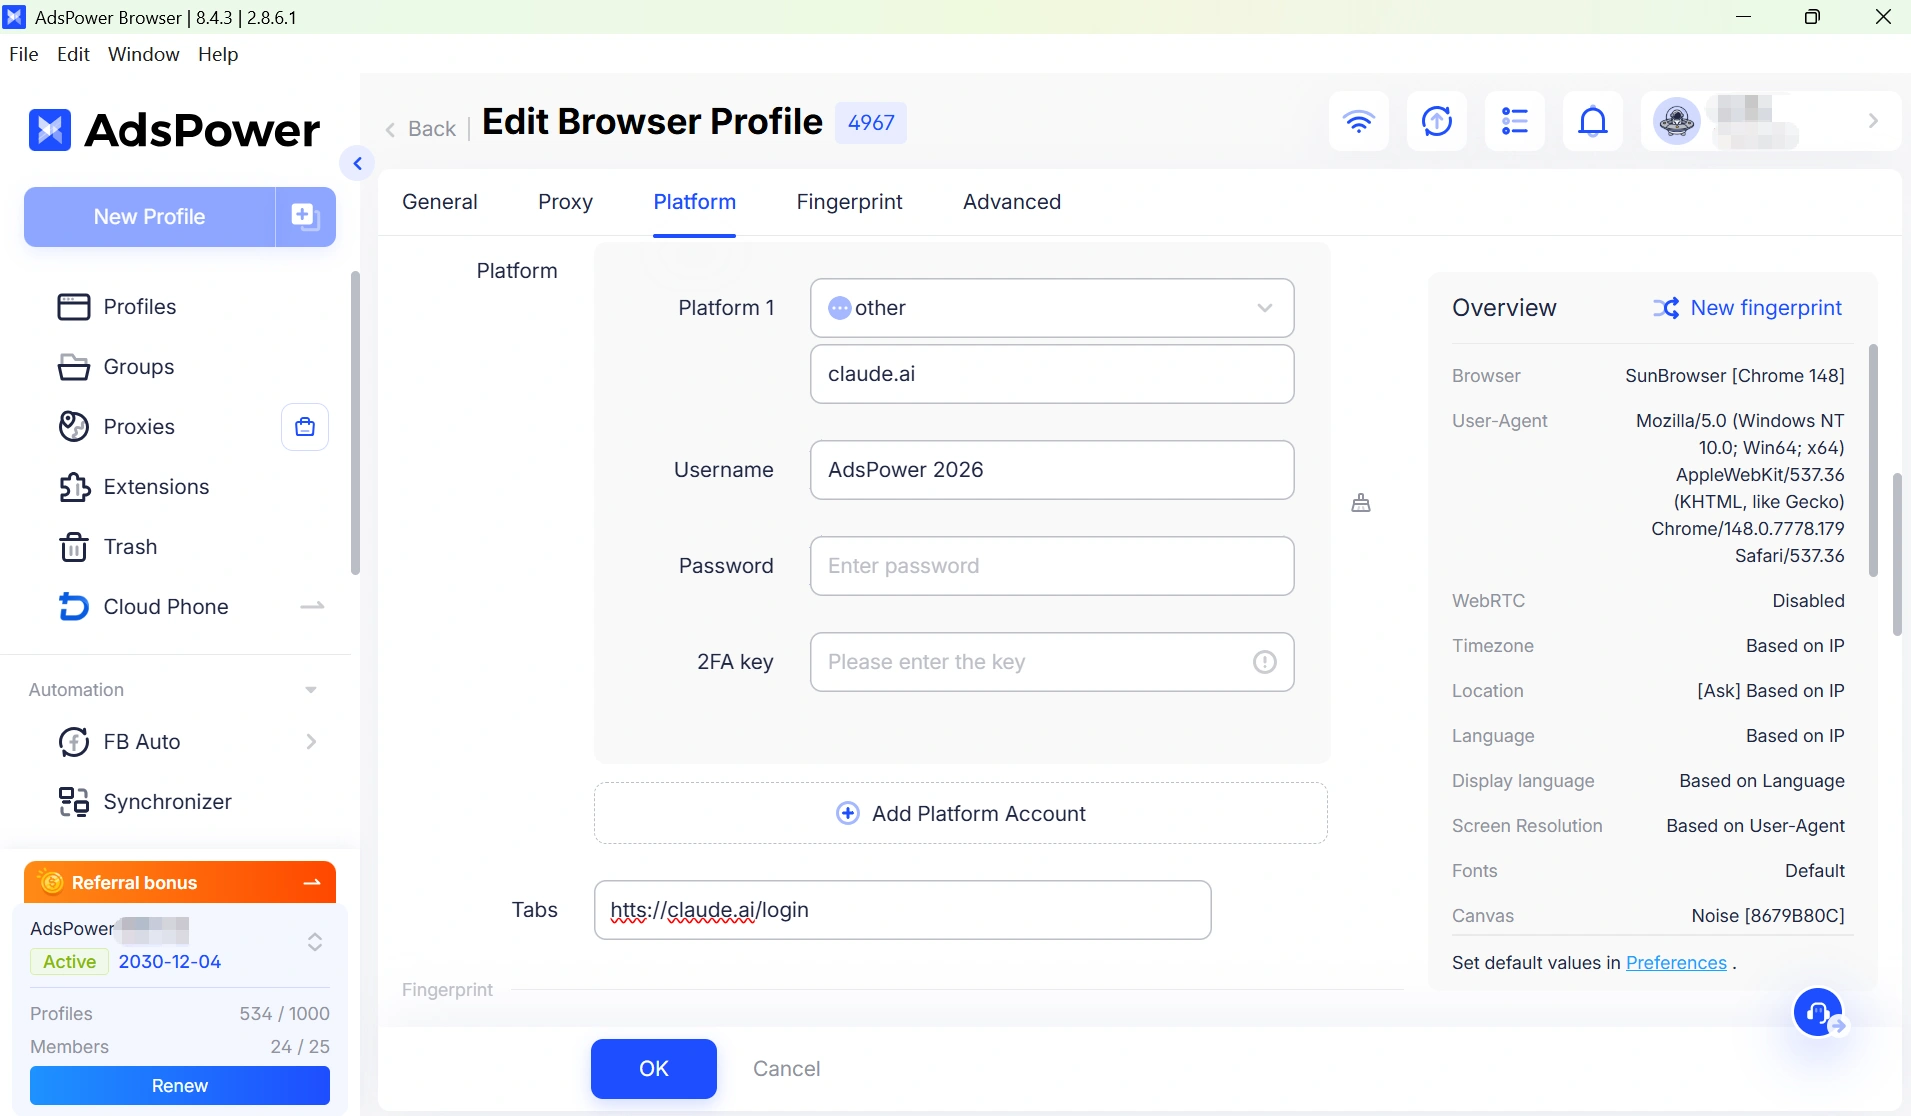Click the clear account eraser icon

(x=1361, y=503)
